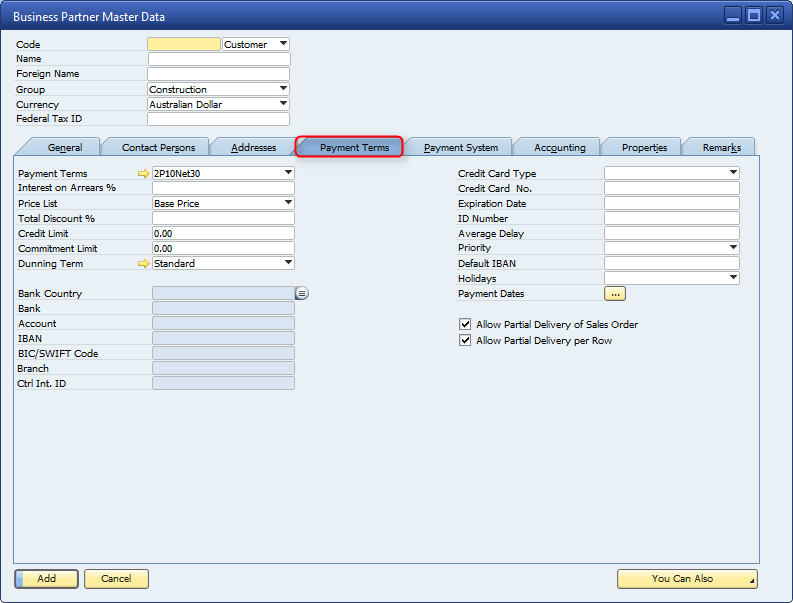Click the Cancel button
Viewport: 793px width, 603px height.
pyautogui.click(x=116, y=579)
